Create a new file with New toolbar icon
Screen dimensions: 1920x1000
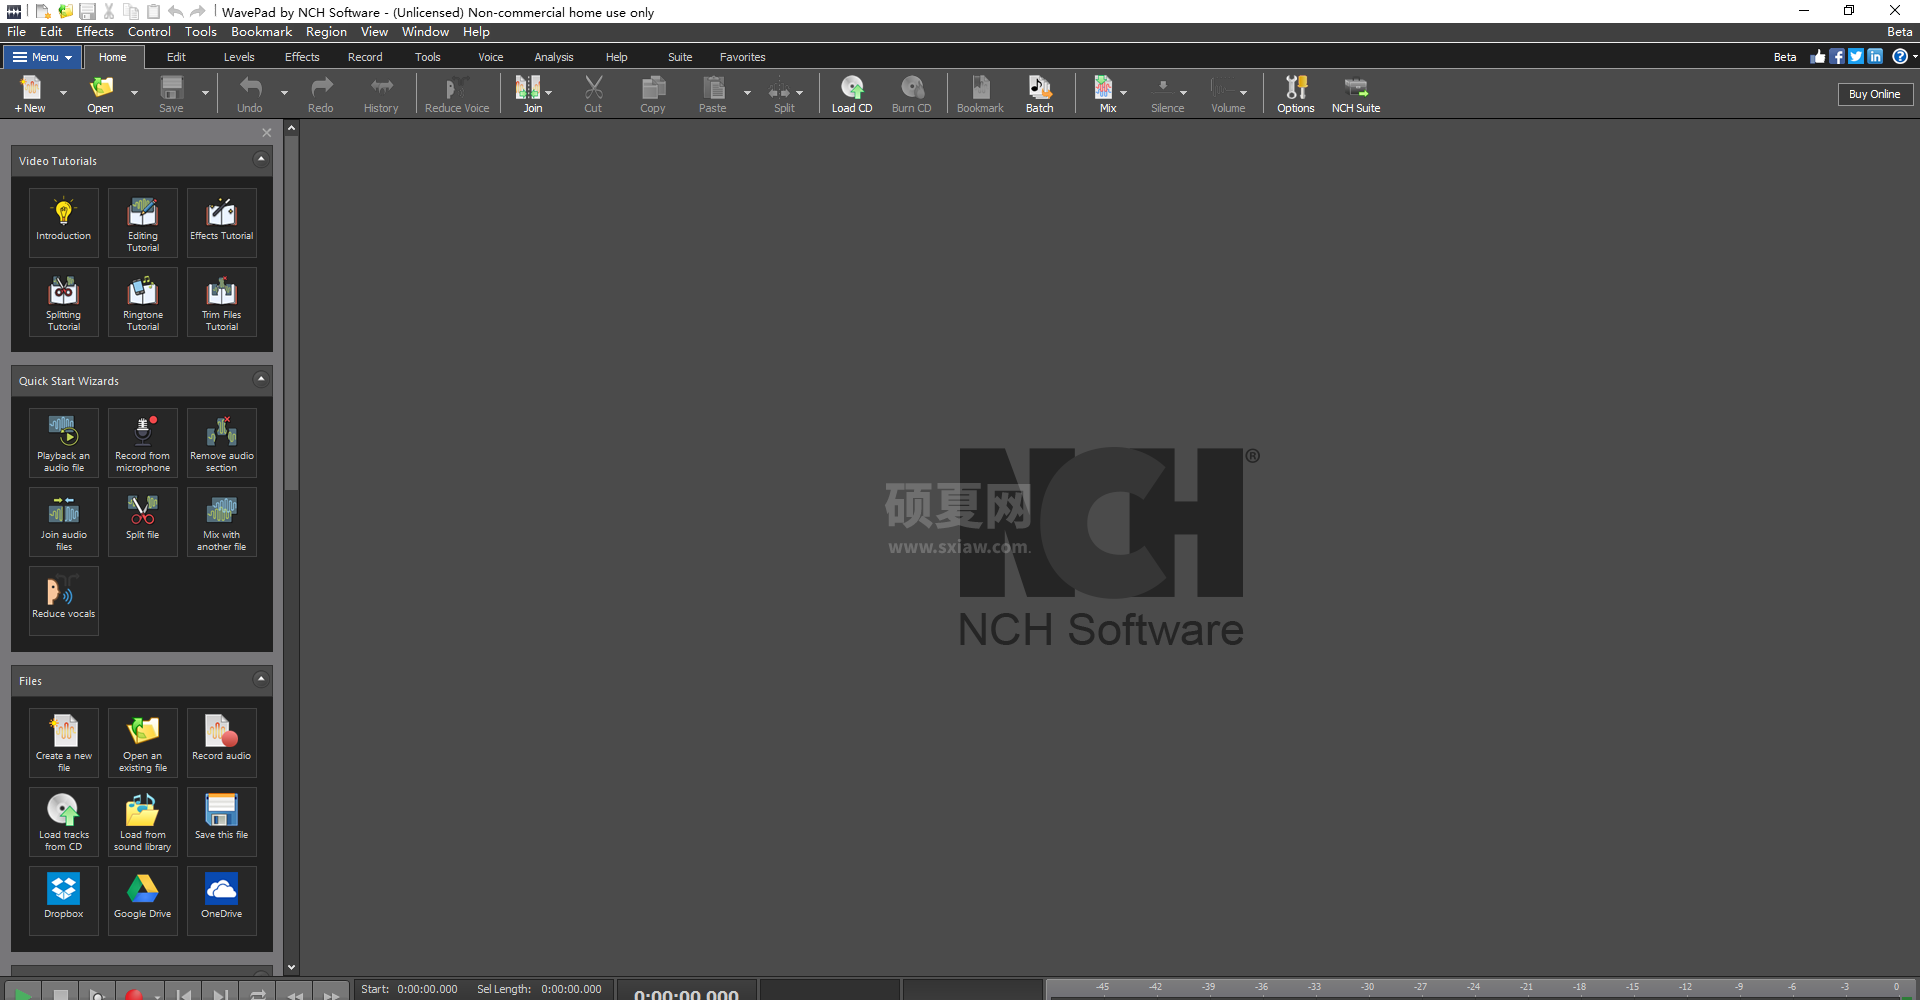(x=30, y=94)
